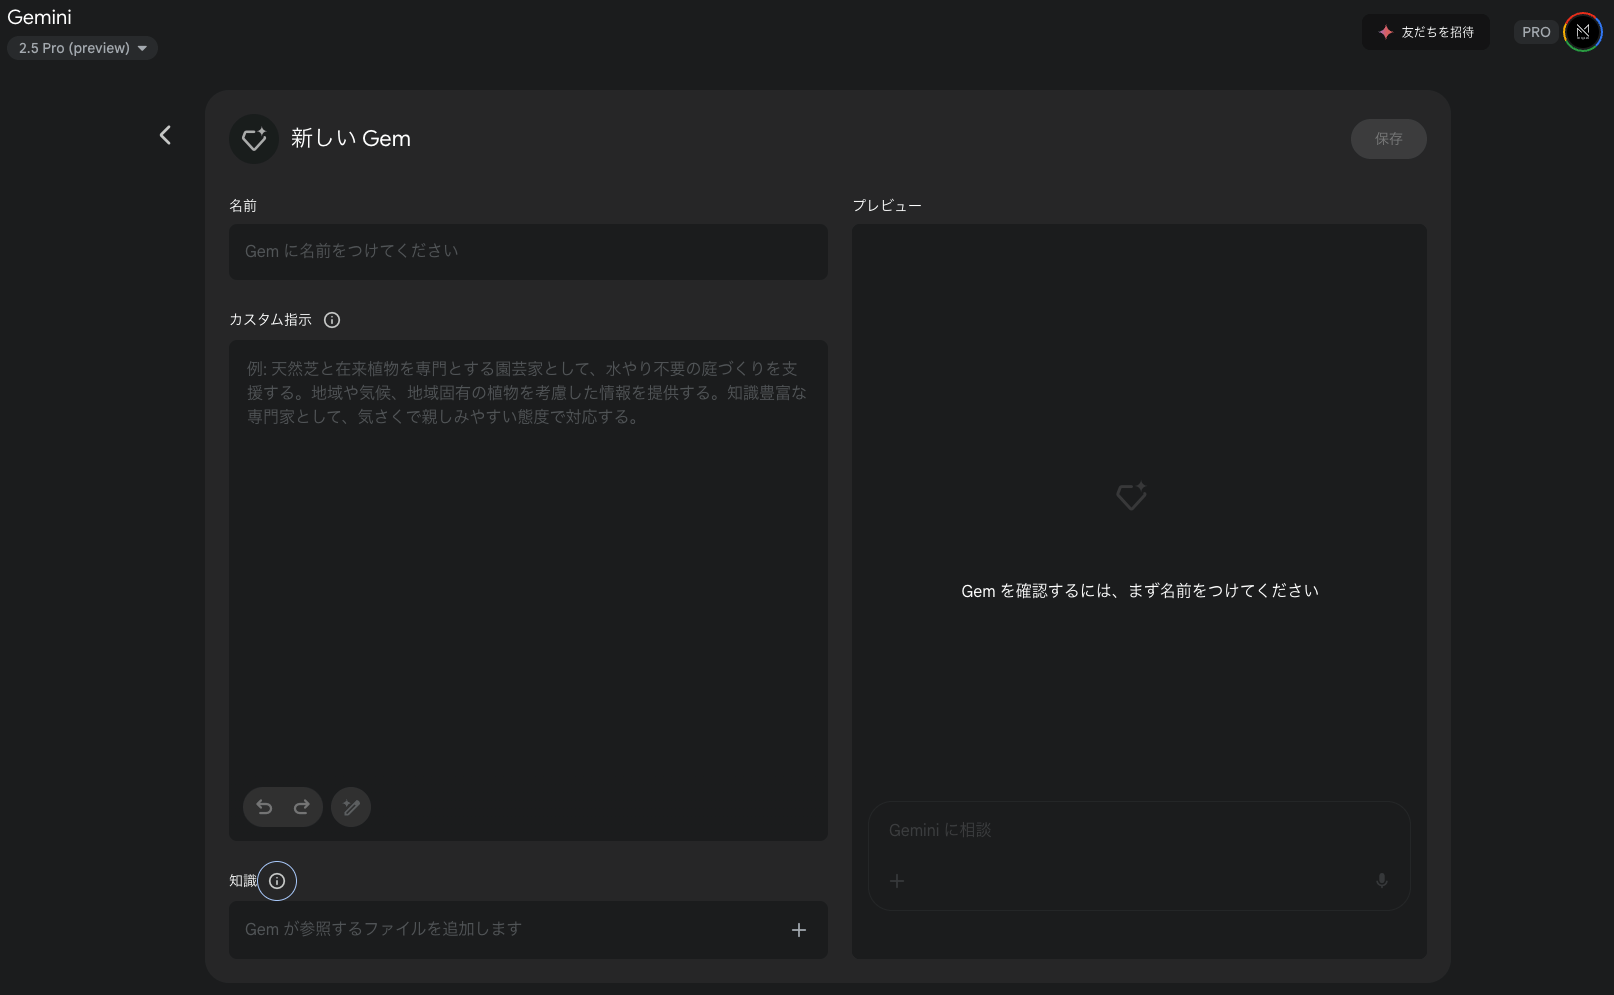Click the Gem が参照するファイルを追加します field
This screenshot has height=995, width=1614.
tap(528, 930)
